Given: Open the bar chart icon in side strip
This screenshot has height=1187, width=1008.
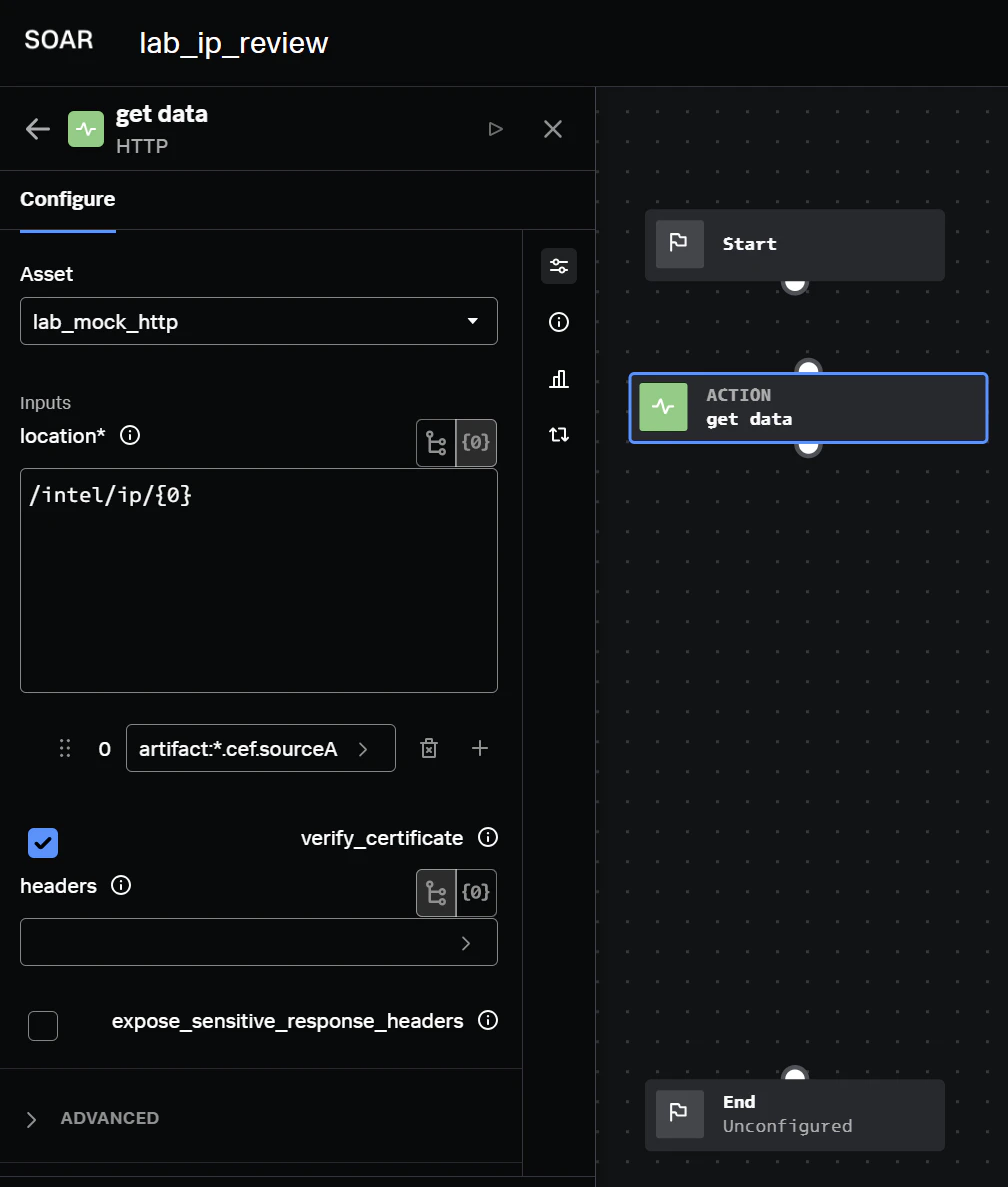Looking at the screenshot, I should tap(559, 379).
